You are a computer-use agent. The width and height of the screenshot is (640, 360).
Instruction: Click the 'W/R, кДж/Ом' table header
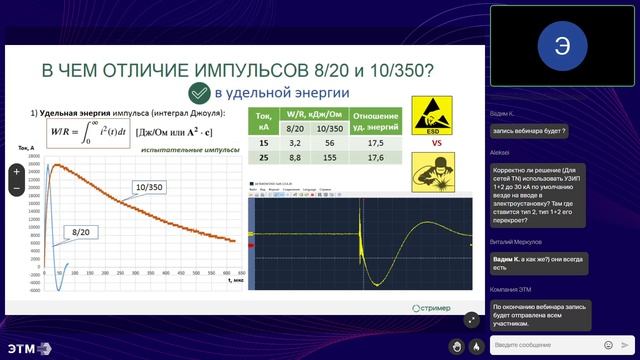314,114
